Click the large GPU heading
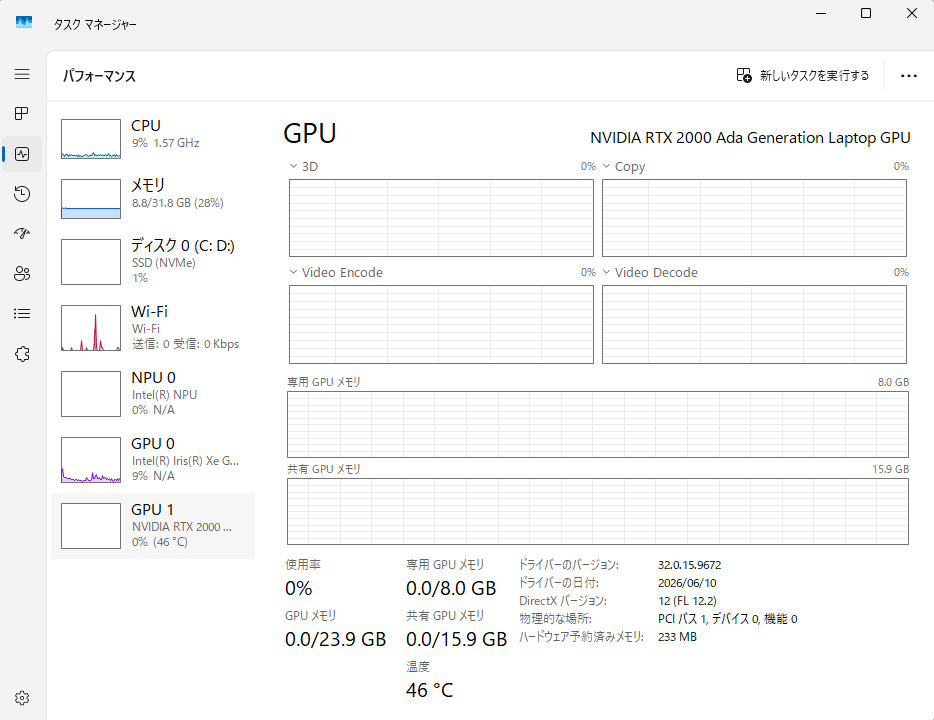The image size is (934, 720). pos(310,133)
